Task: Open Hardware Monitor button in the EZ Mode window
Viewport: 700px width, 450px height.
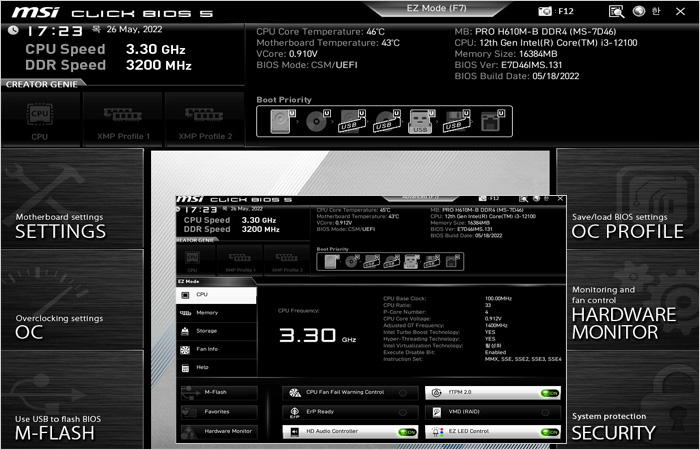Action: (219, 432)
